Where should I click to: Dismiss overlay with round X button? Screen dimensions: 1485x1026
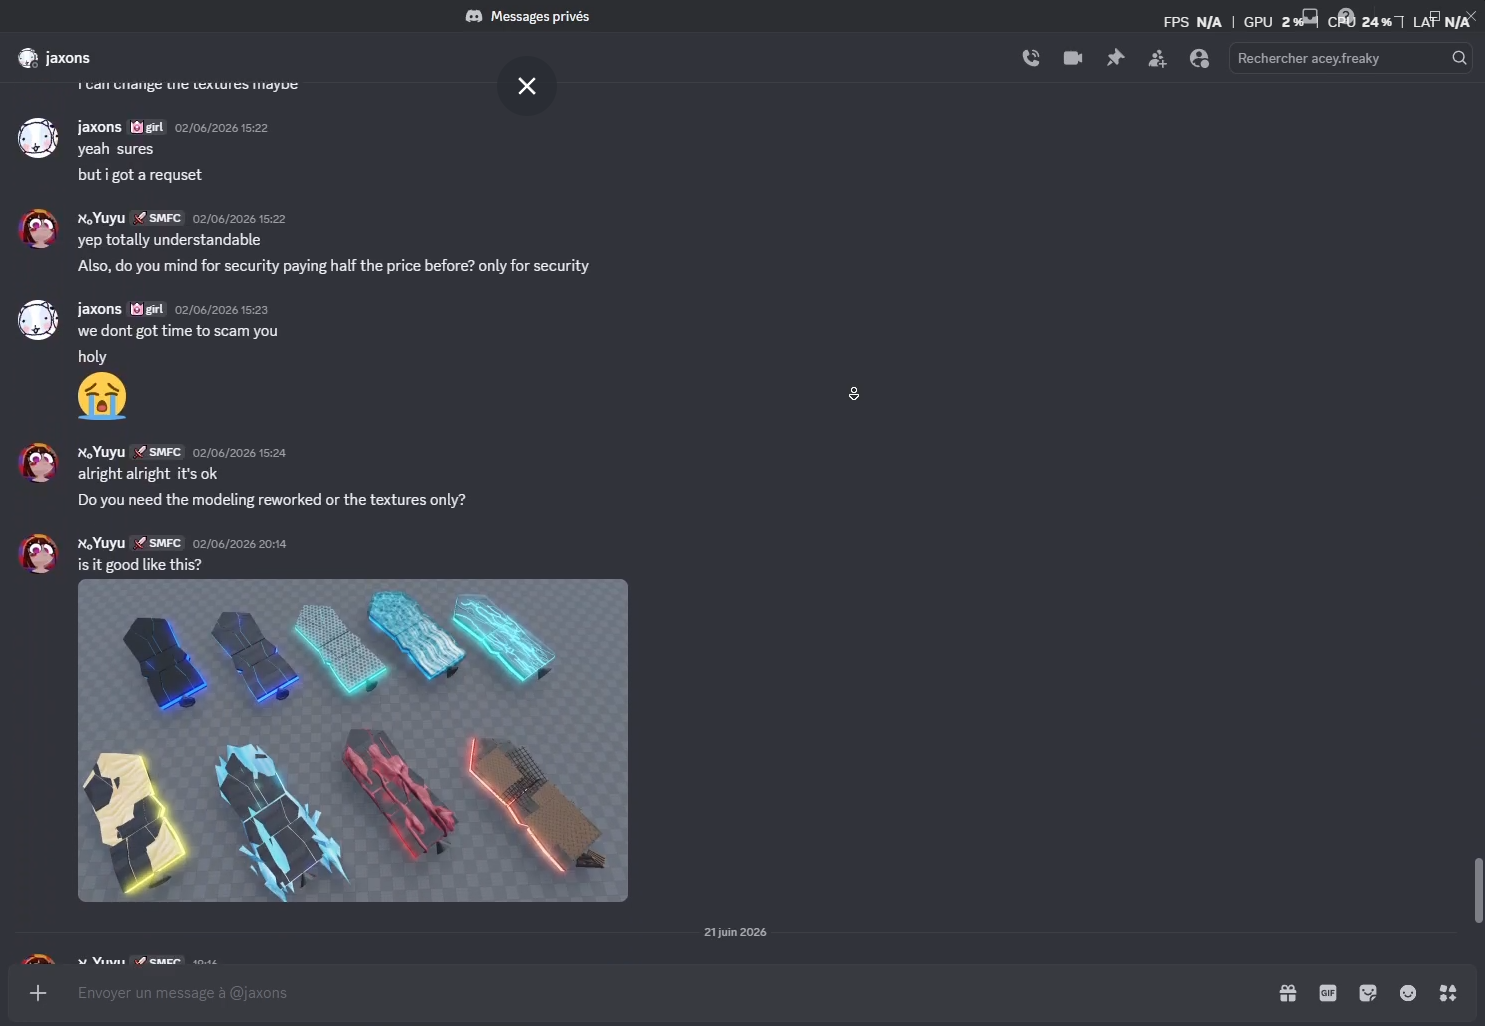coord(527,86)
